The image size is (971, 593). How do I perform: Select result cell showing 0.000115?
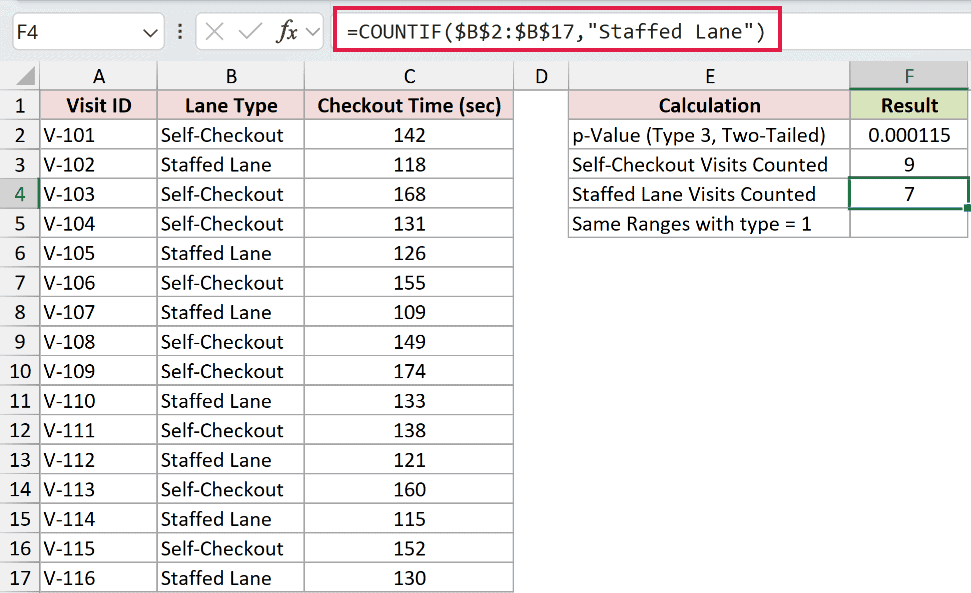coord(909,135)
